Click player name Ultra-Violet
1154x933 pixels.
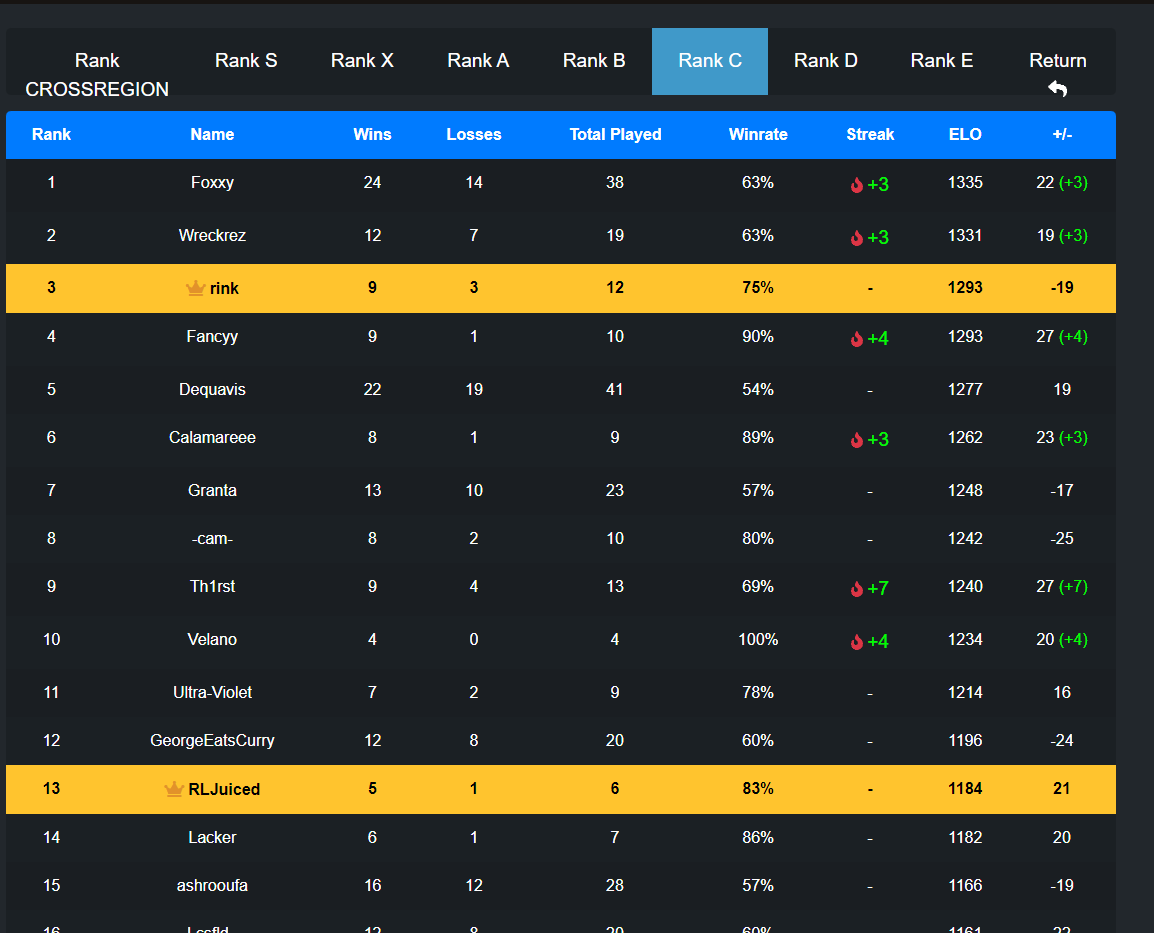click(212, 692)
